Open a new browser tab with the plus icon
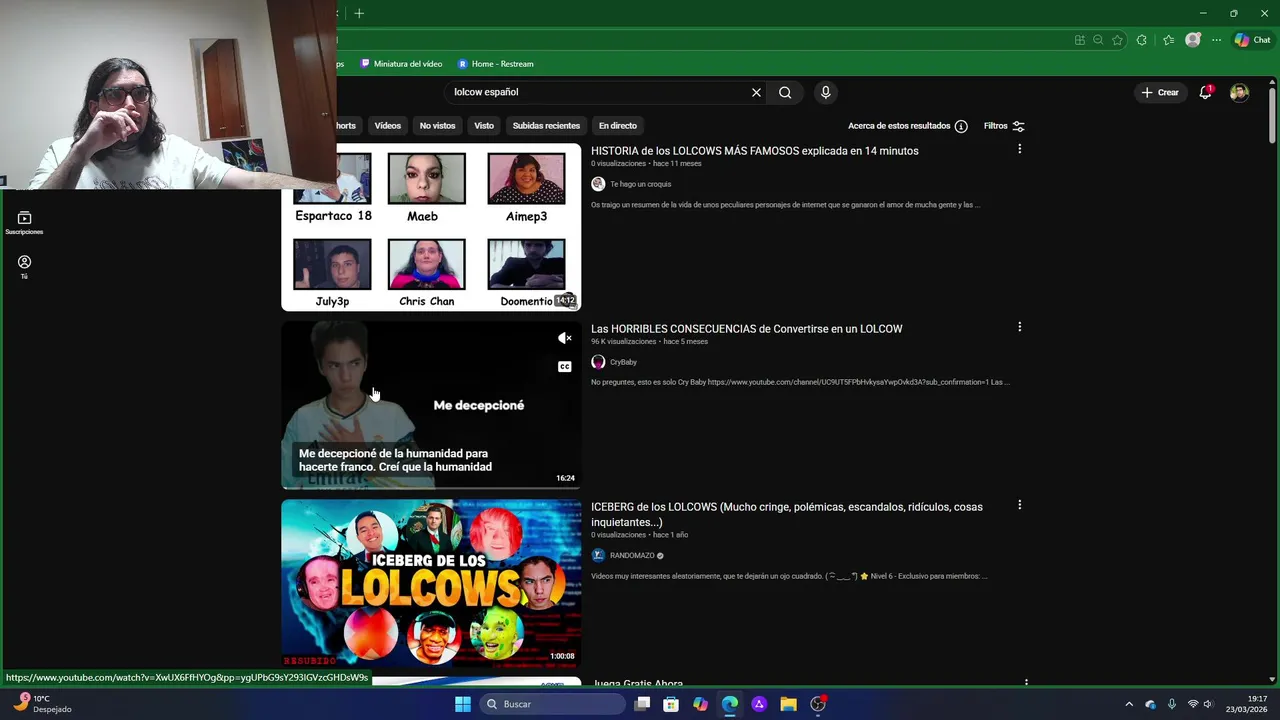Image resolution: width=1280 pixels, height=720 pixels. point(359,13)
